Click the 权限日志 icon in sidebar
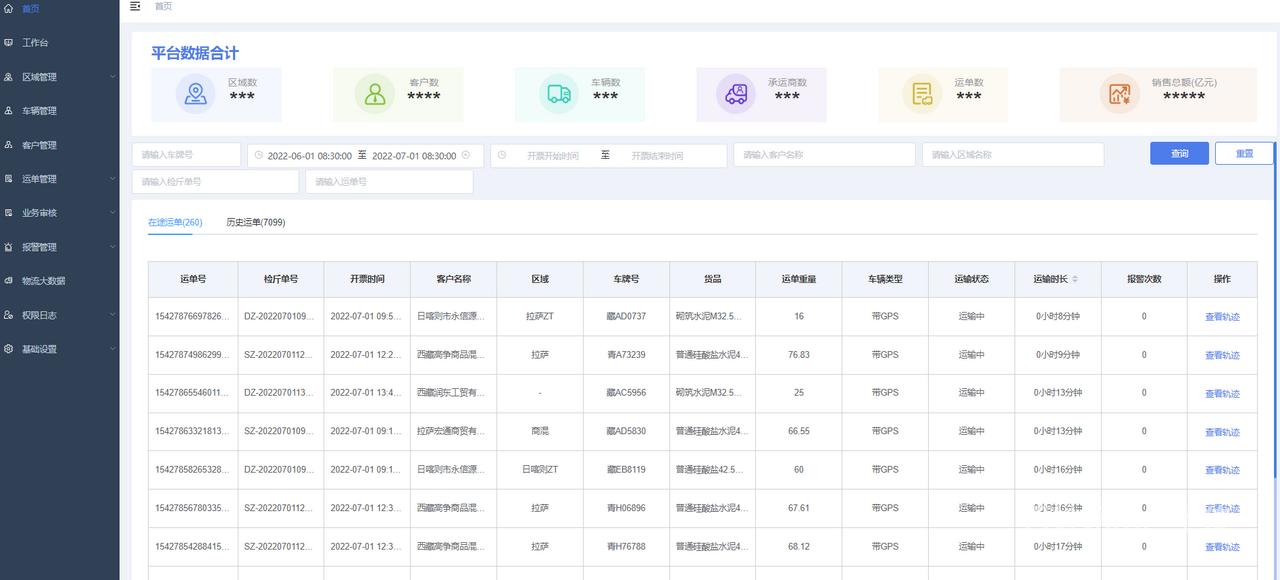Image resolution: width=1280 pixels, height=580 pixels. pyautogui.click(x=8, y=315)
